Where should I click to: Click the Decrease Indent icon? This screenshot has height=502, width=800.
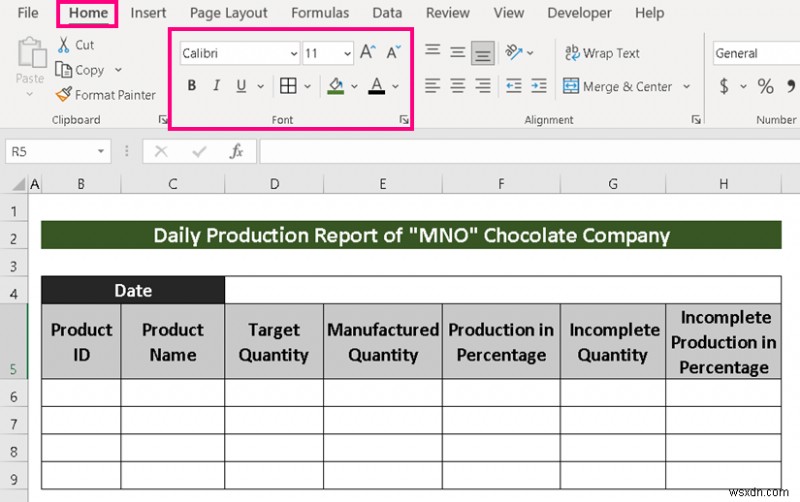point(514,86)
